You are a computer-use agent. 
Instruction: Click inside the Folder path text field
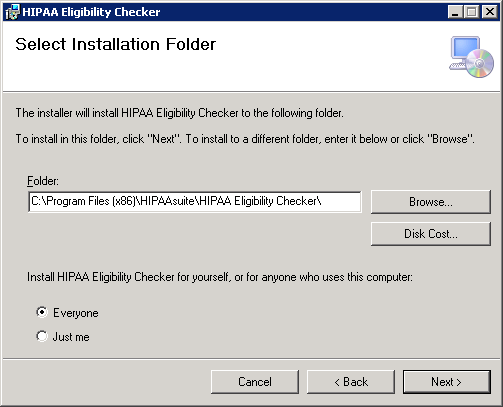click(195, 201)
